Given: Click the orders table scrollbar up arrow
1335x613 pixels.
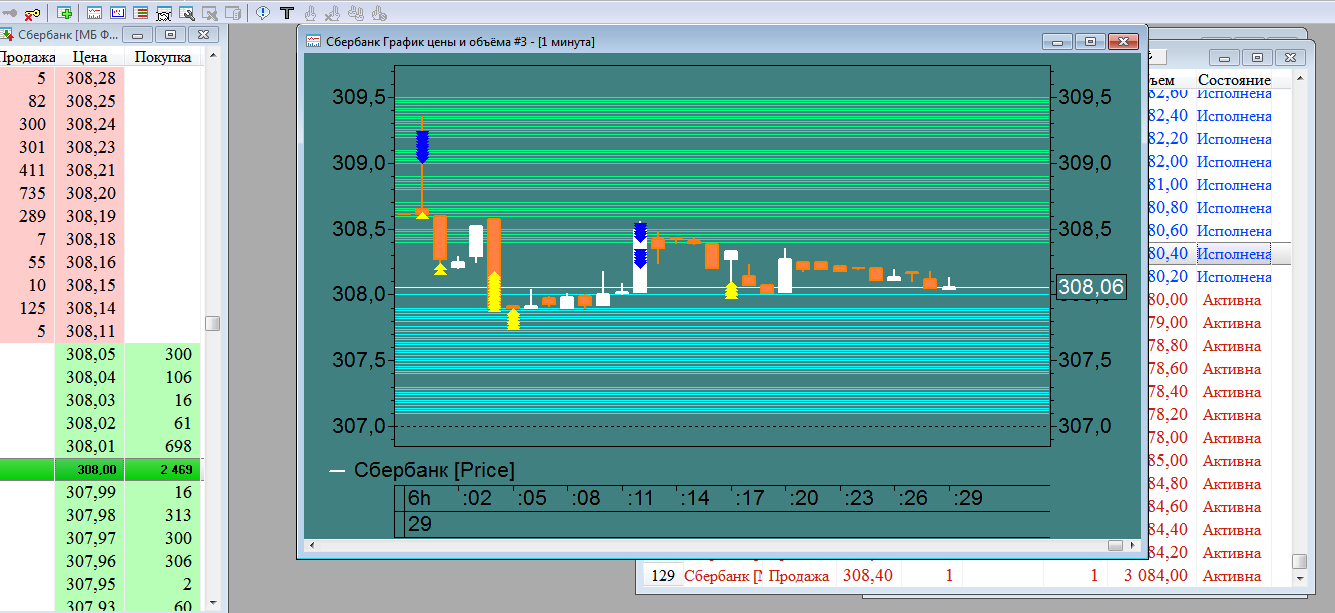Looking at the screenshot, I should click(1299, 80).
